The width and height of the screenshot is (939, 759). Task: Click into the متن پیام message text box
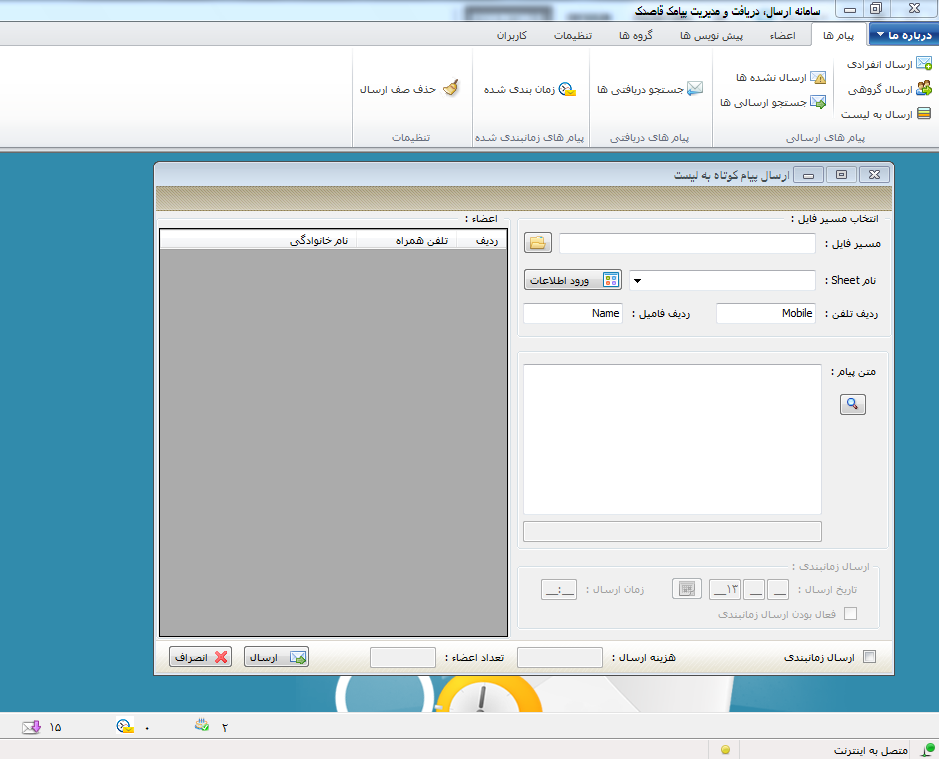pyautogui.click(x=672, y=438)
